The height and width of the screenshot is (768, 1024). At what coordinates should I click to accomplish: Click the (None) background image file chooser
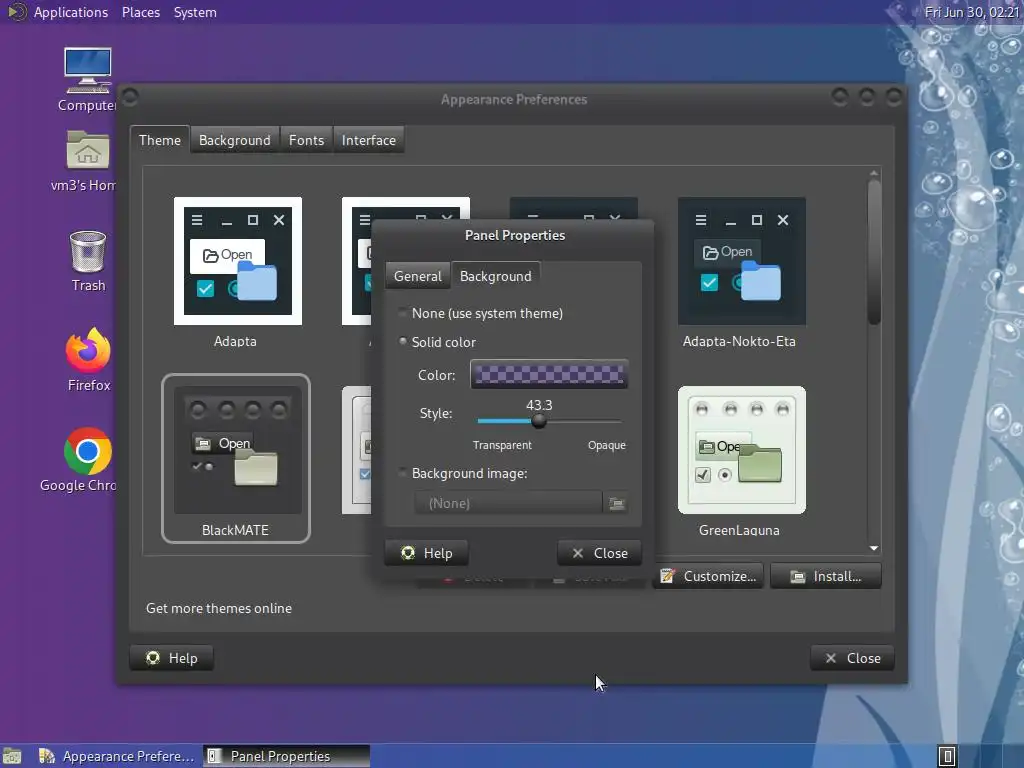point(508,503)
